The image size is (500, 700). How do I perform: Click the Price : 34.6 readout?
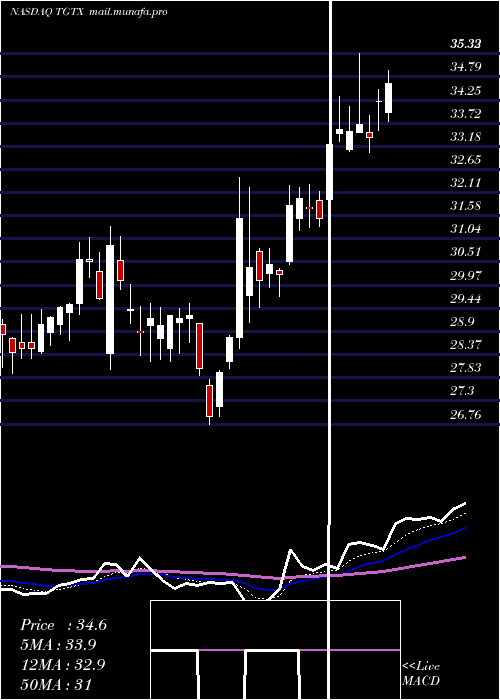(x=63, y=625)
